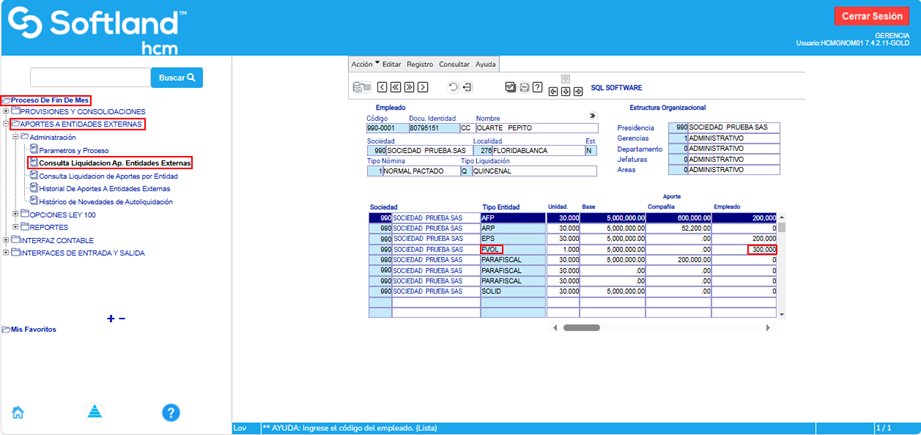Open the Consultar menu
The width and height of the screenshot is (921, 435).
[454, 63]
